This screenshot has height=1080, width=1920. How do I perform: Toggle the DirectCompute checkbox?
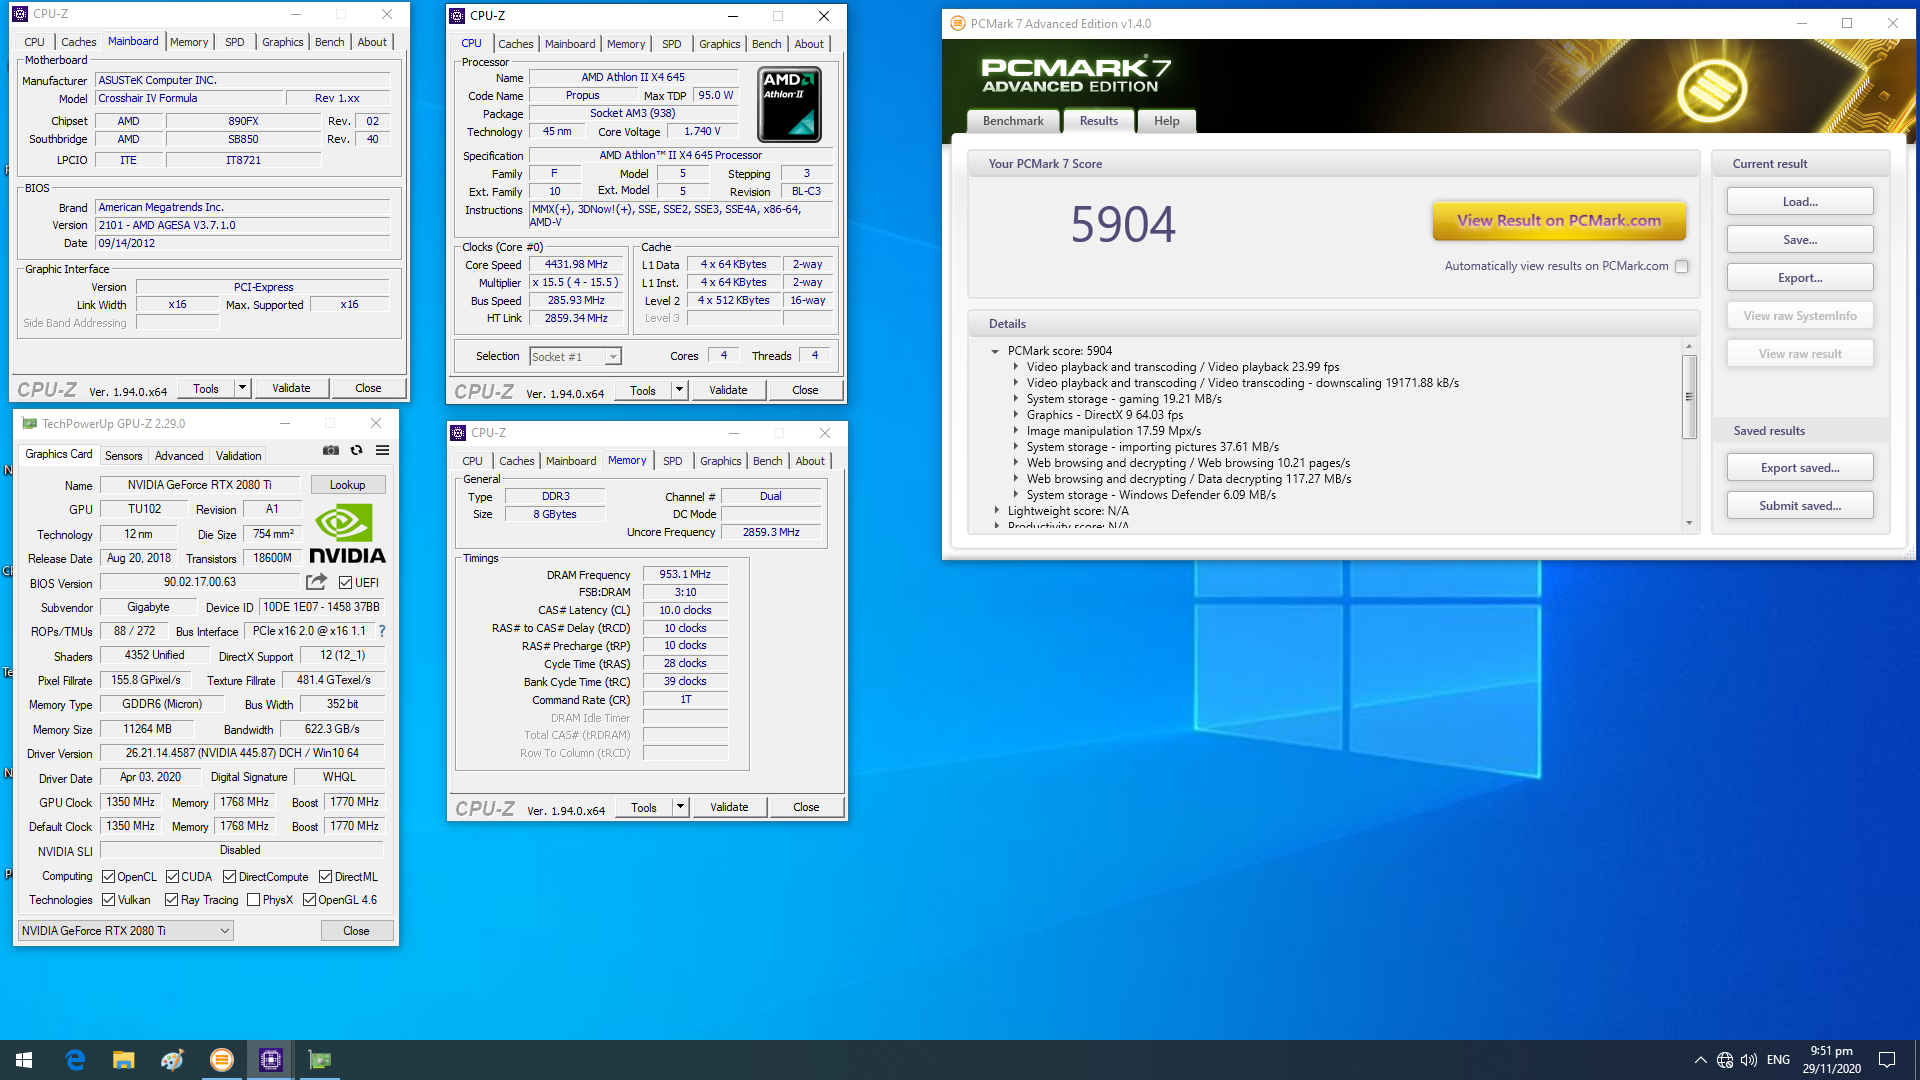pyautogui.click(x=229, y=877)
